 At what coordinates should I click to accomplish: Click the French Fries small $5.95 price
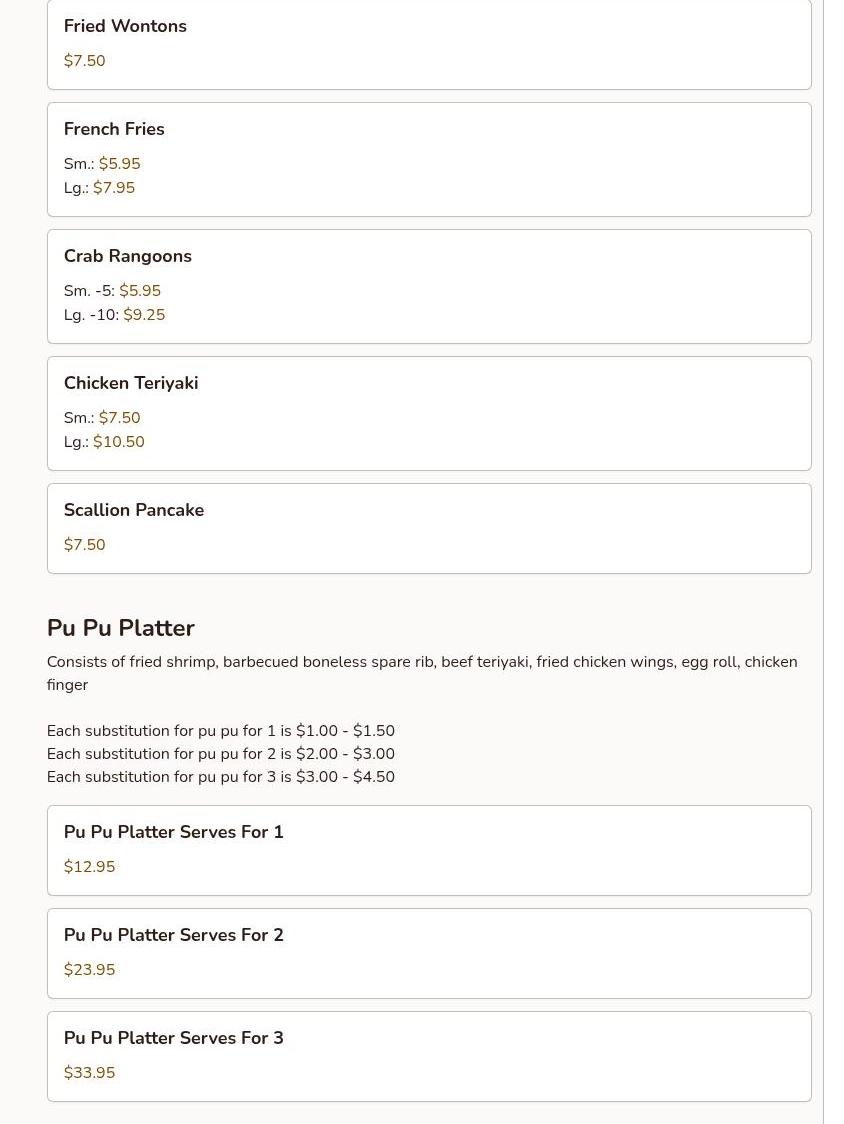119,164
